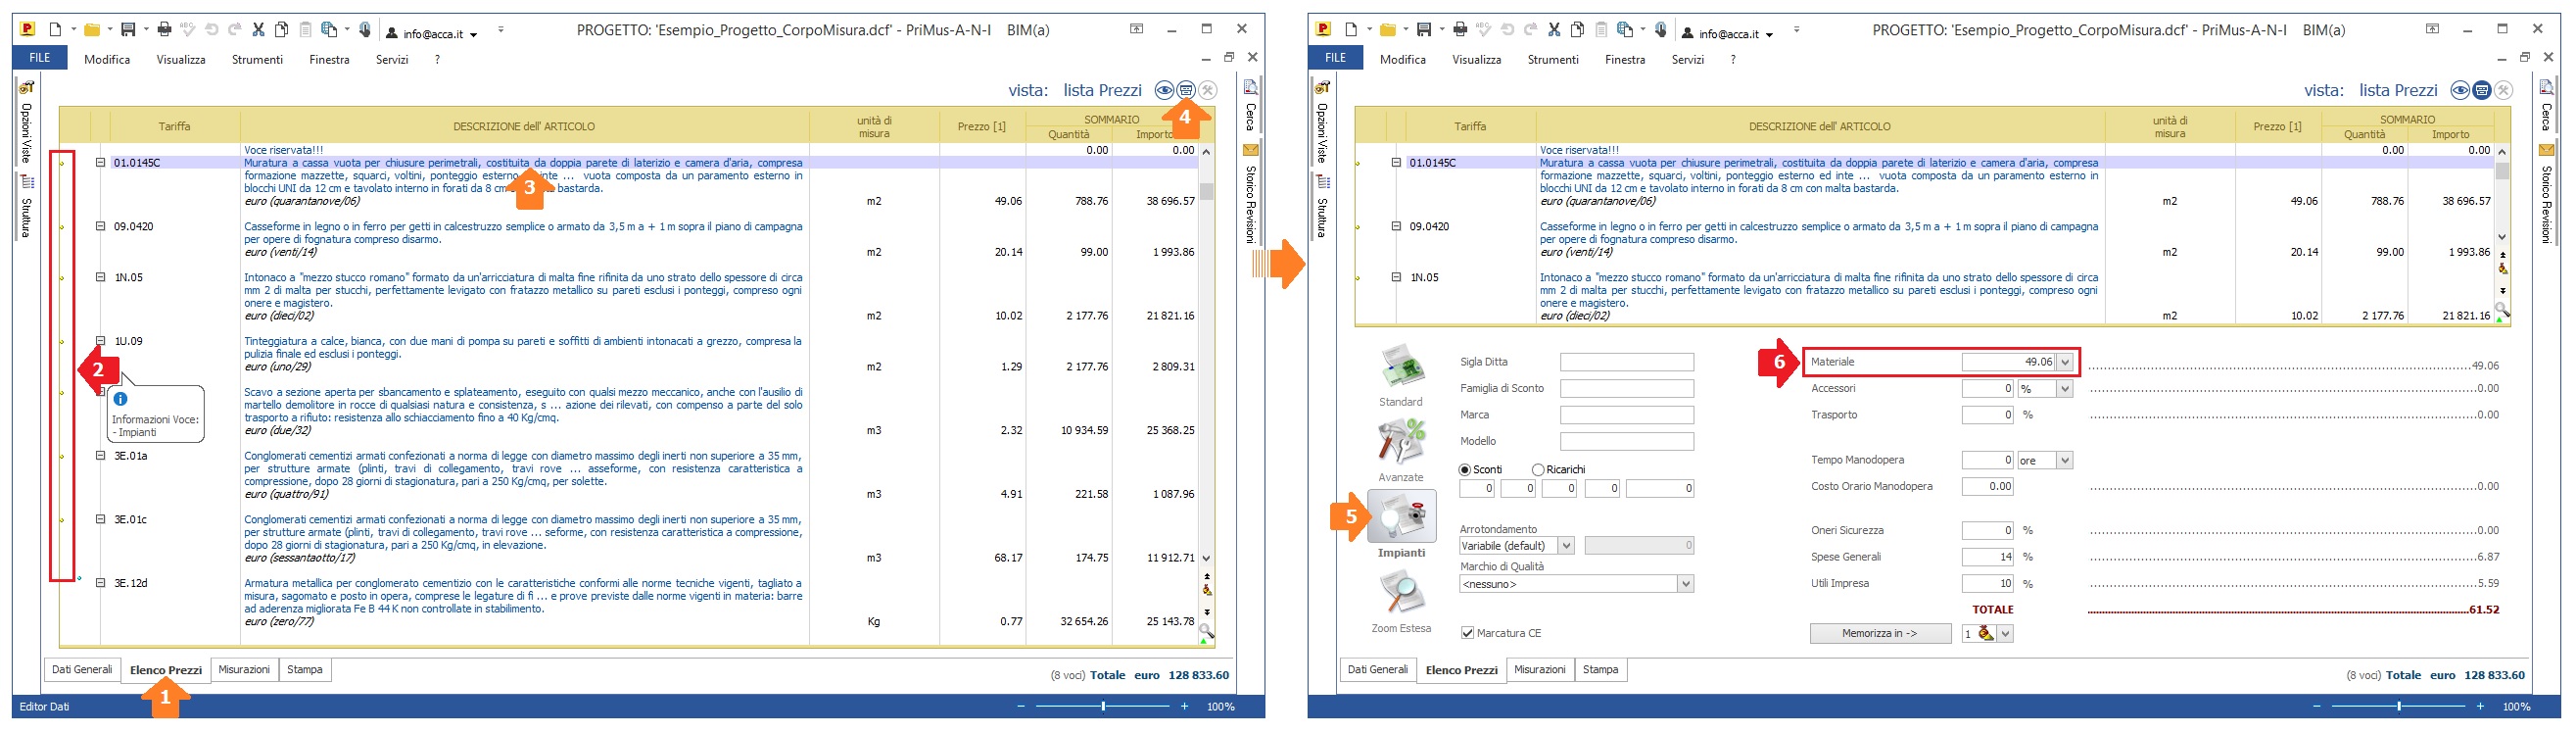Open the FILE menu in right window

pos(1335,58)
